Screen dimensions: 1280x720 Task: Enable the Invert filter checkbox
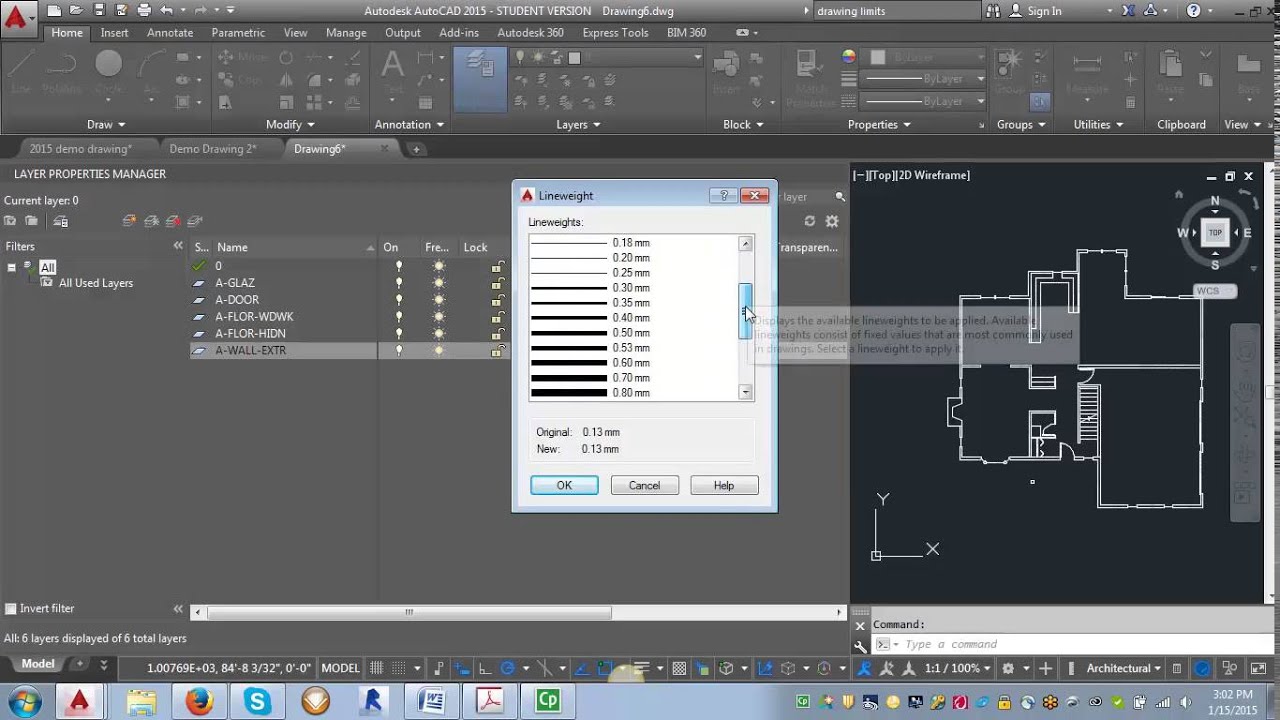11,608
